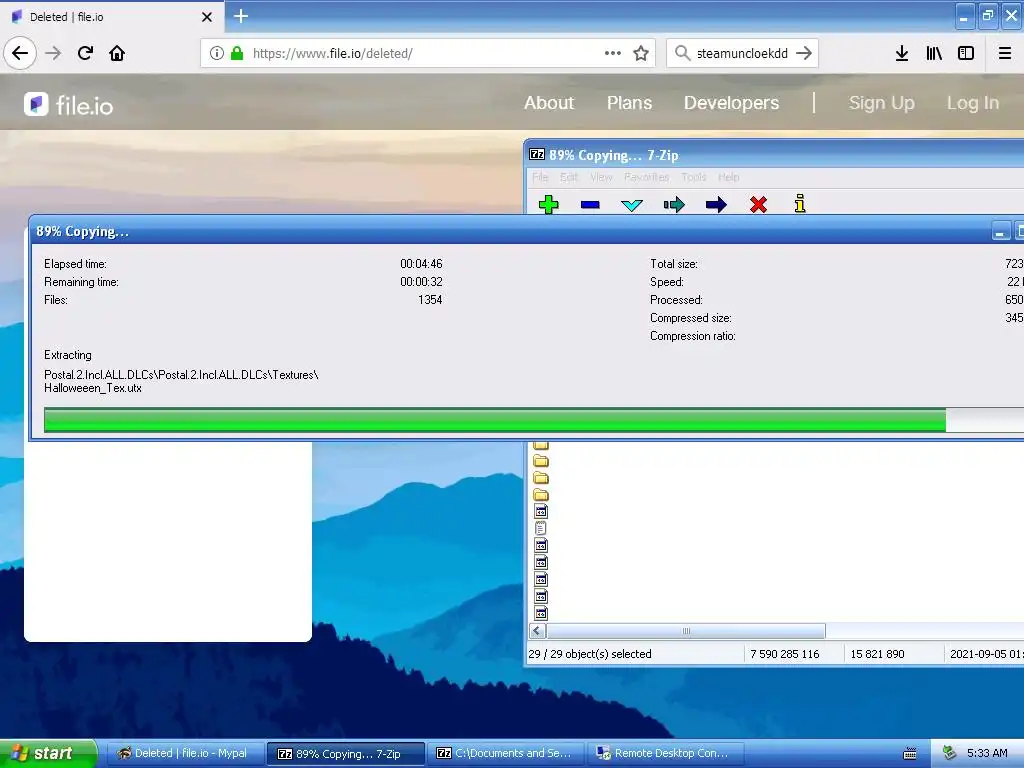1024x768 pixels.
Task: Toggle the browser sidebar icon
Action: click(x=966, y=53)
